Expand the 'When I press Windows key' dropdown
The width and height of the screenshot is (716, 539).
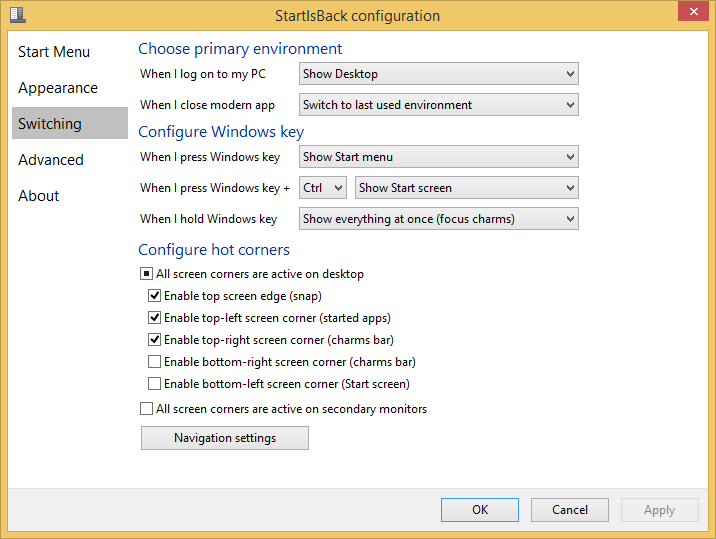[x=439, y=156]
